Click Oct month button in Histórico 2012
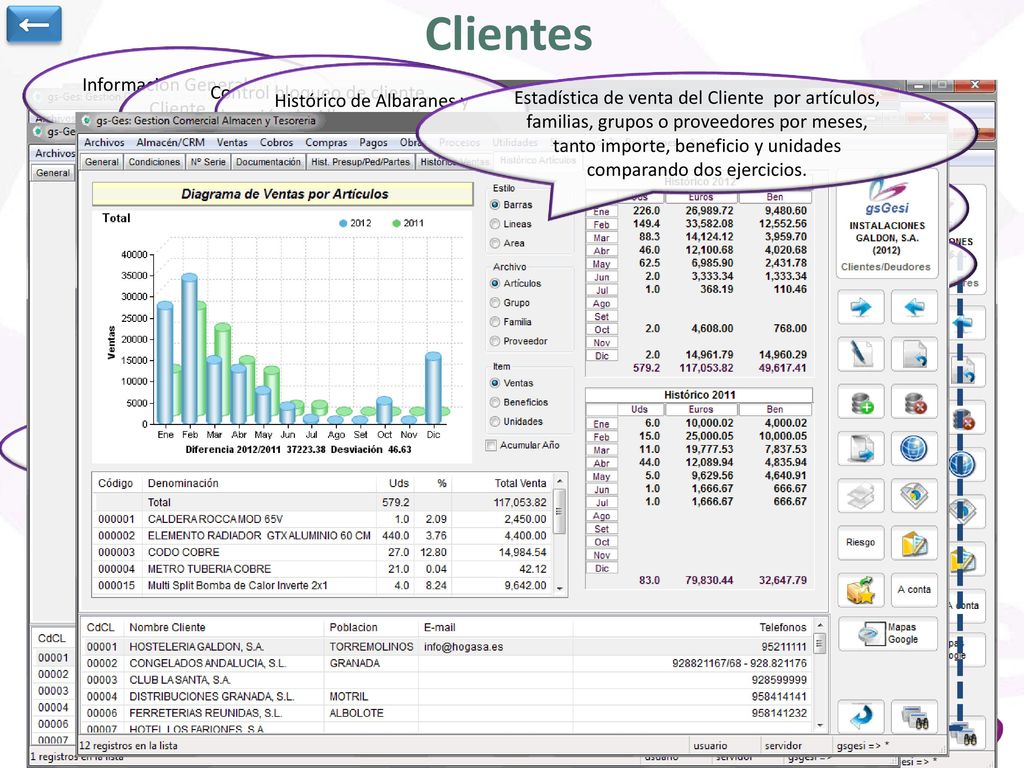The height and width of the screenshot is (768, 1024). point(601,330)
